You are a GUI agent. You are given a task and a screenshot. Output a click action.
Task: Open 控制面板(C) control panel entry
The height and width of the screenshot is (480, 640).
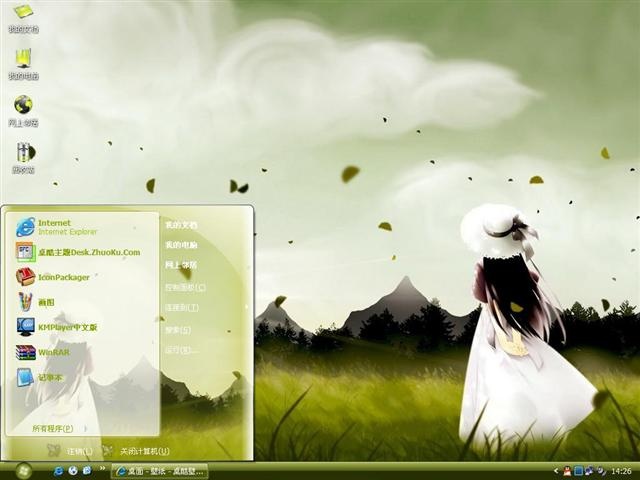185,287
